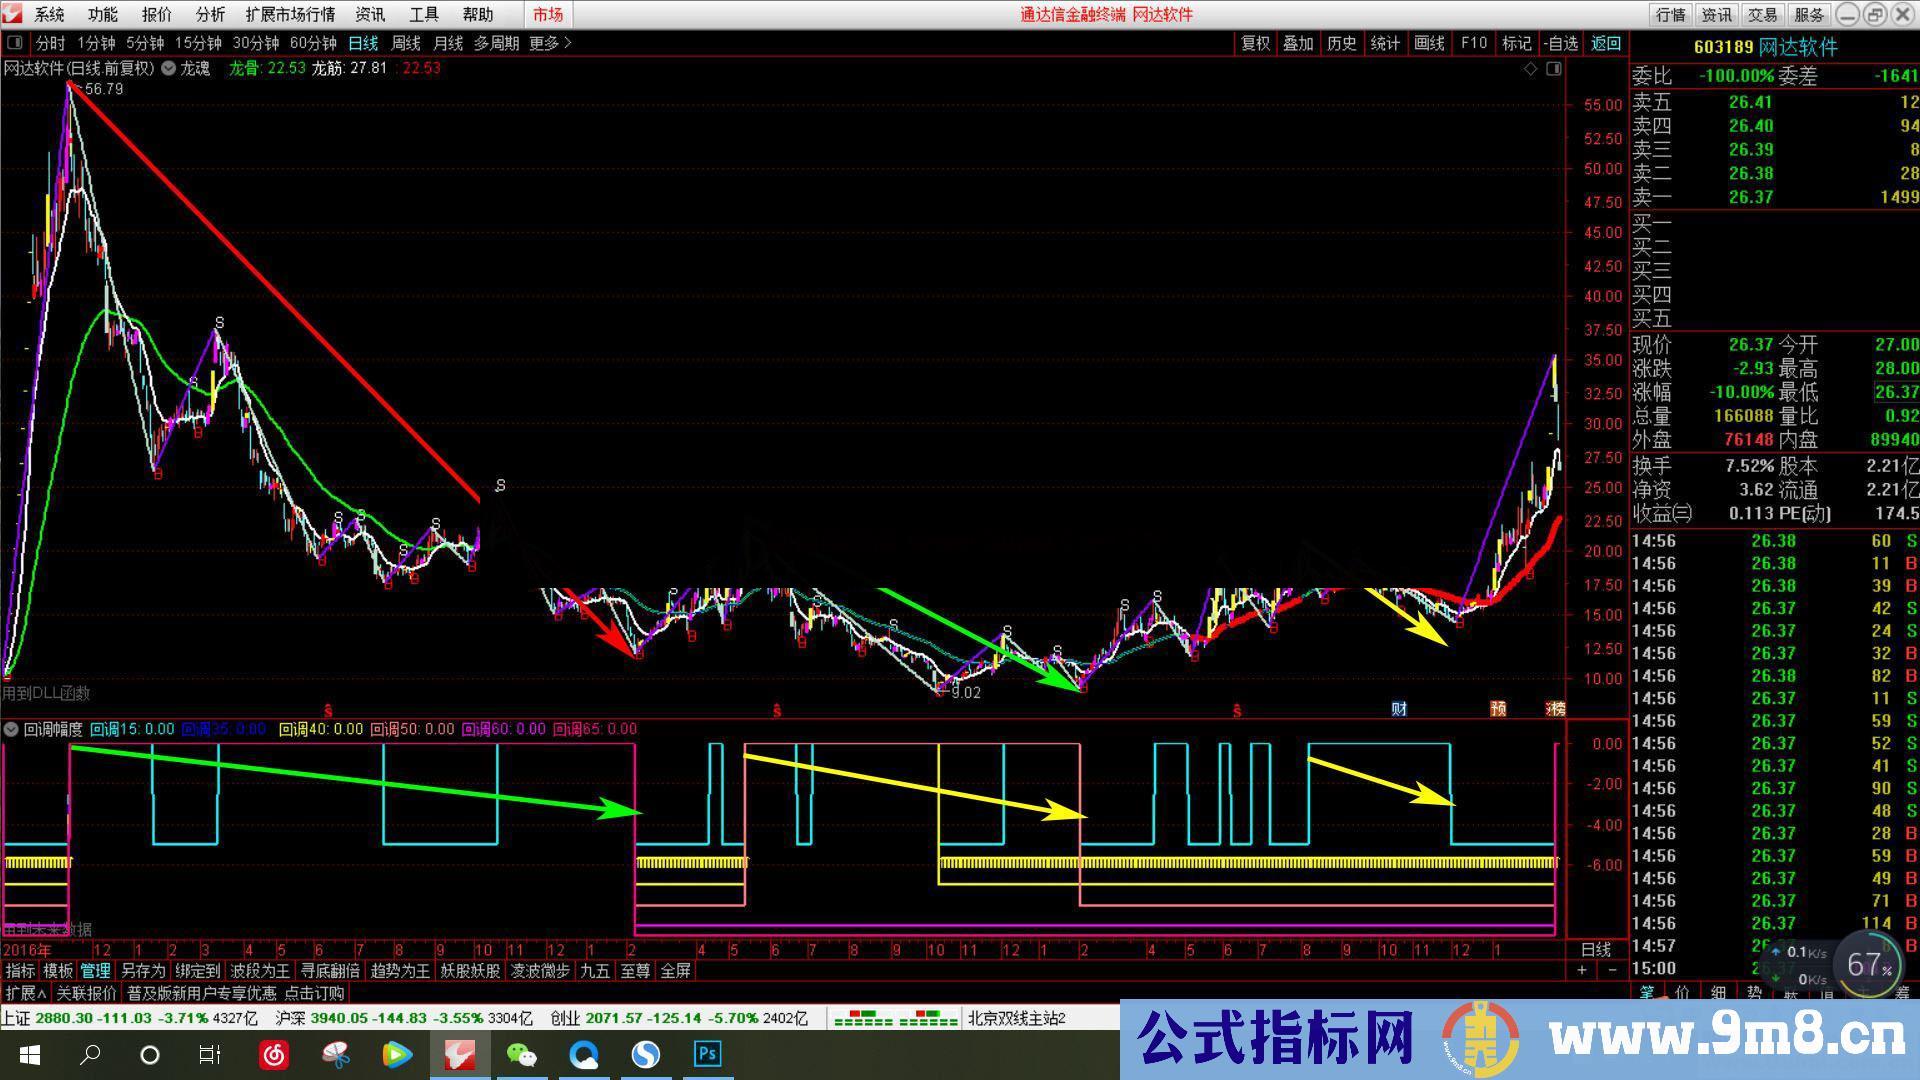Click the 返回 back button
This screenshot has height=1080, width=1920.
1605,43
